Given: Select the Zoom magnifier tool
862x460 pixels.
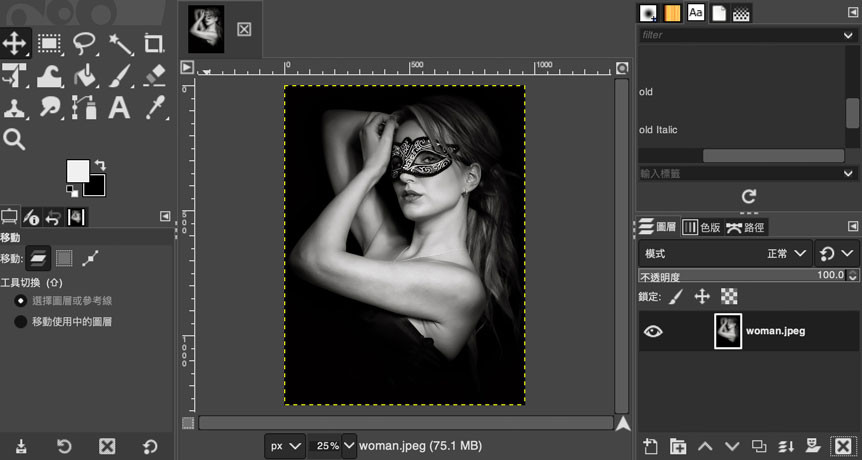Looking at the screenshot, I should click(x=15, y=139).
